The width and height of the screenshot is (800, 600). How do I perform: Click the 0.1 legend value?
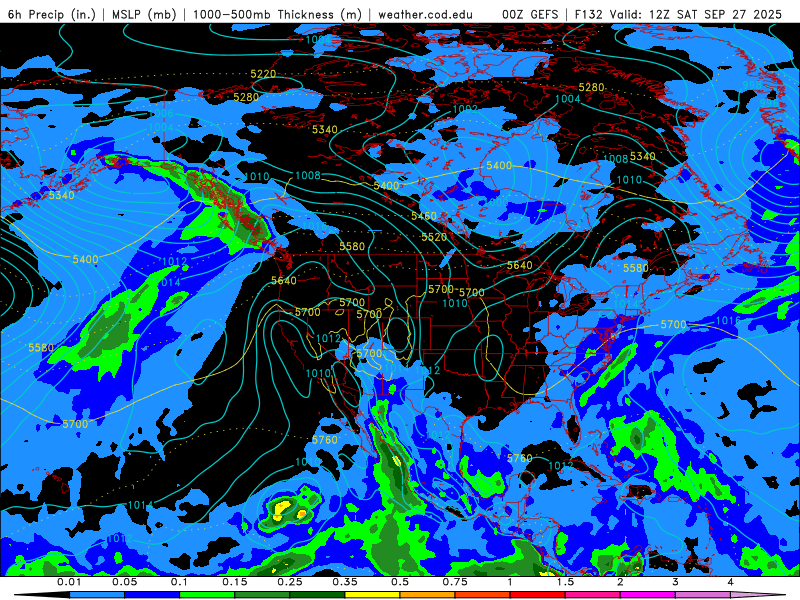179,582
